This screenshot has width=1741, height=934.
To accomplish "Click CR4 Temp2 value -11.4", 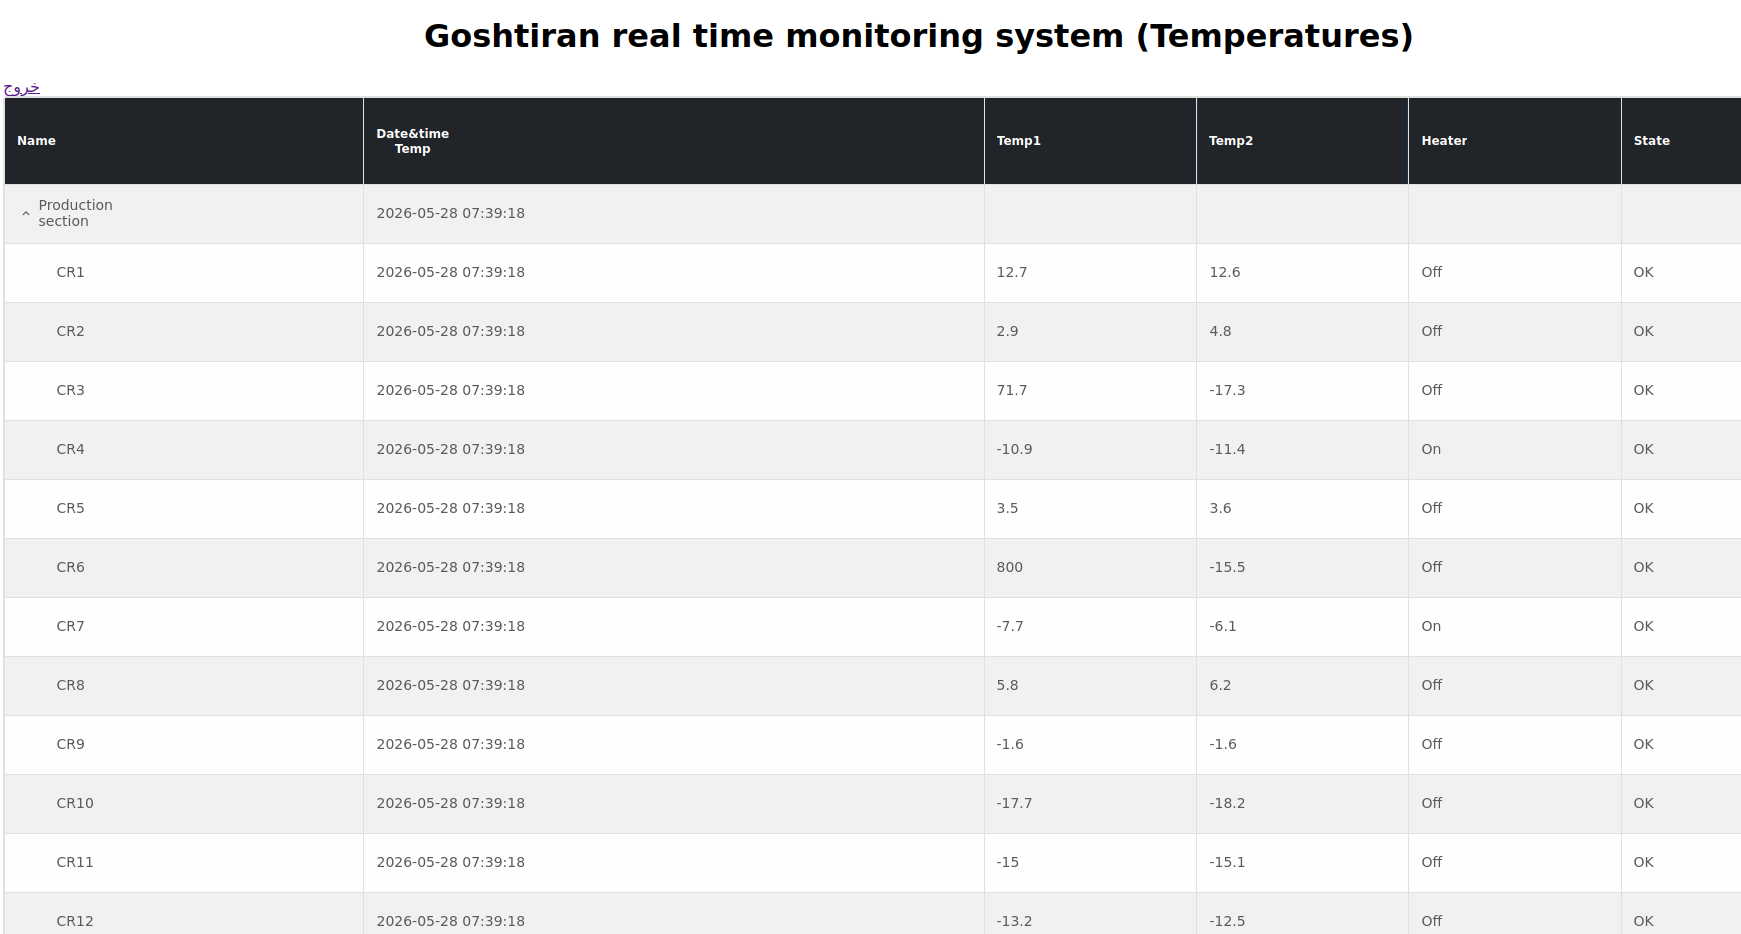I will pyautogui.click(x=1227, y=449).
